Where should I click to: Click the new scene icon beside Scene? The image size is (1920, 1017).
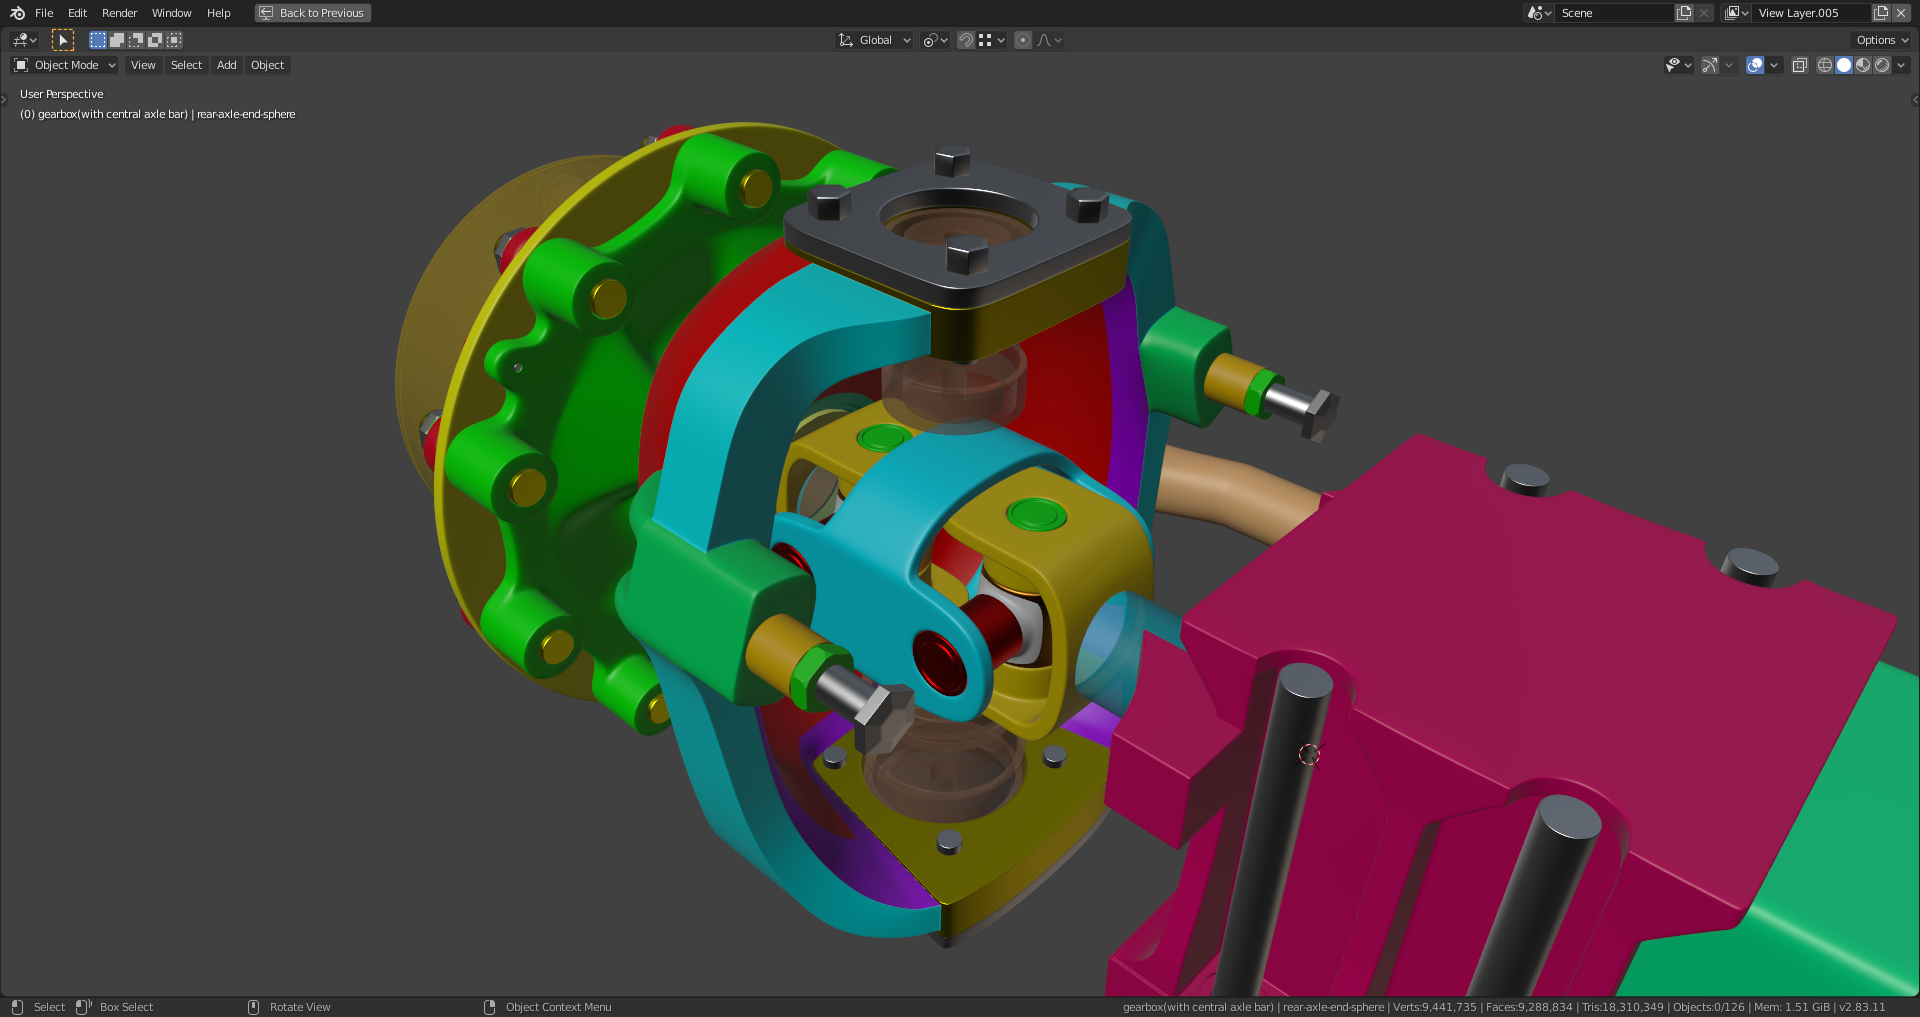[1684, 13]
